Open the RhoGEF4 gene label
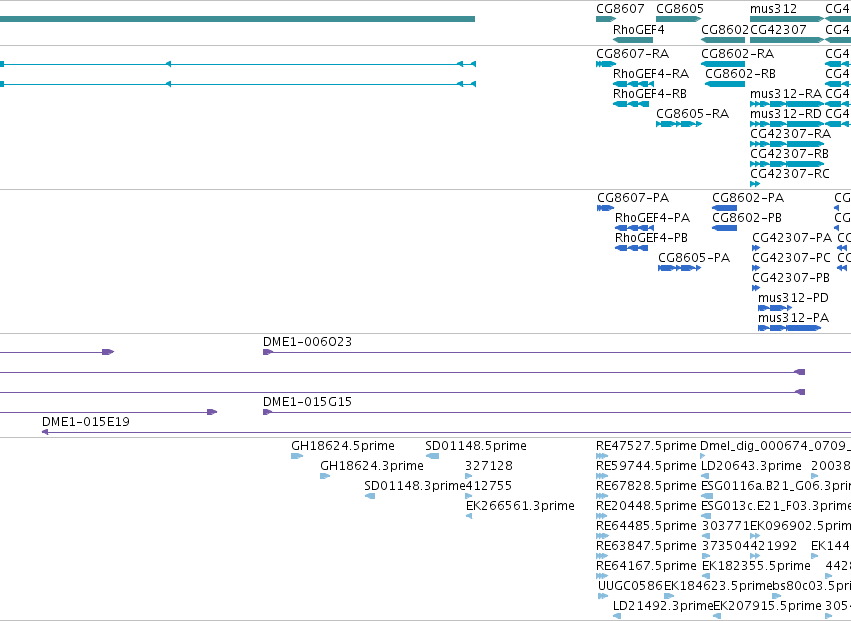851x621 pixels. (x=638, y=29)
